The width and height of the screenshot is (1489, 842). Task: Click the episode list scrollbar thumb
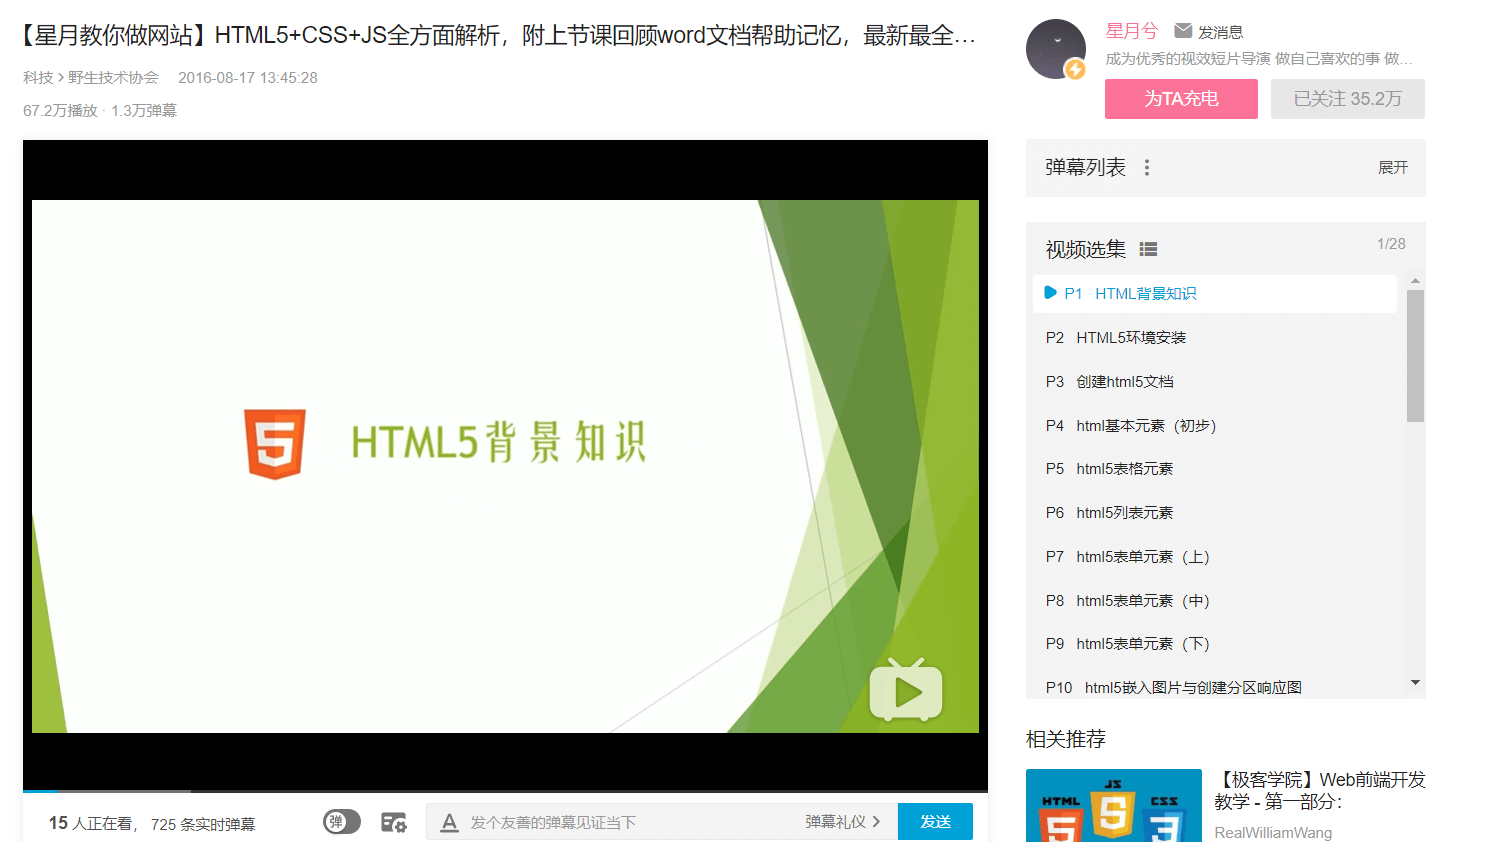[1415, 356]
